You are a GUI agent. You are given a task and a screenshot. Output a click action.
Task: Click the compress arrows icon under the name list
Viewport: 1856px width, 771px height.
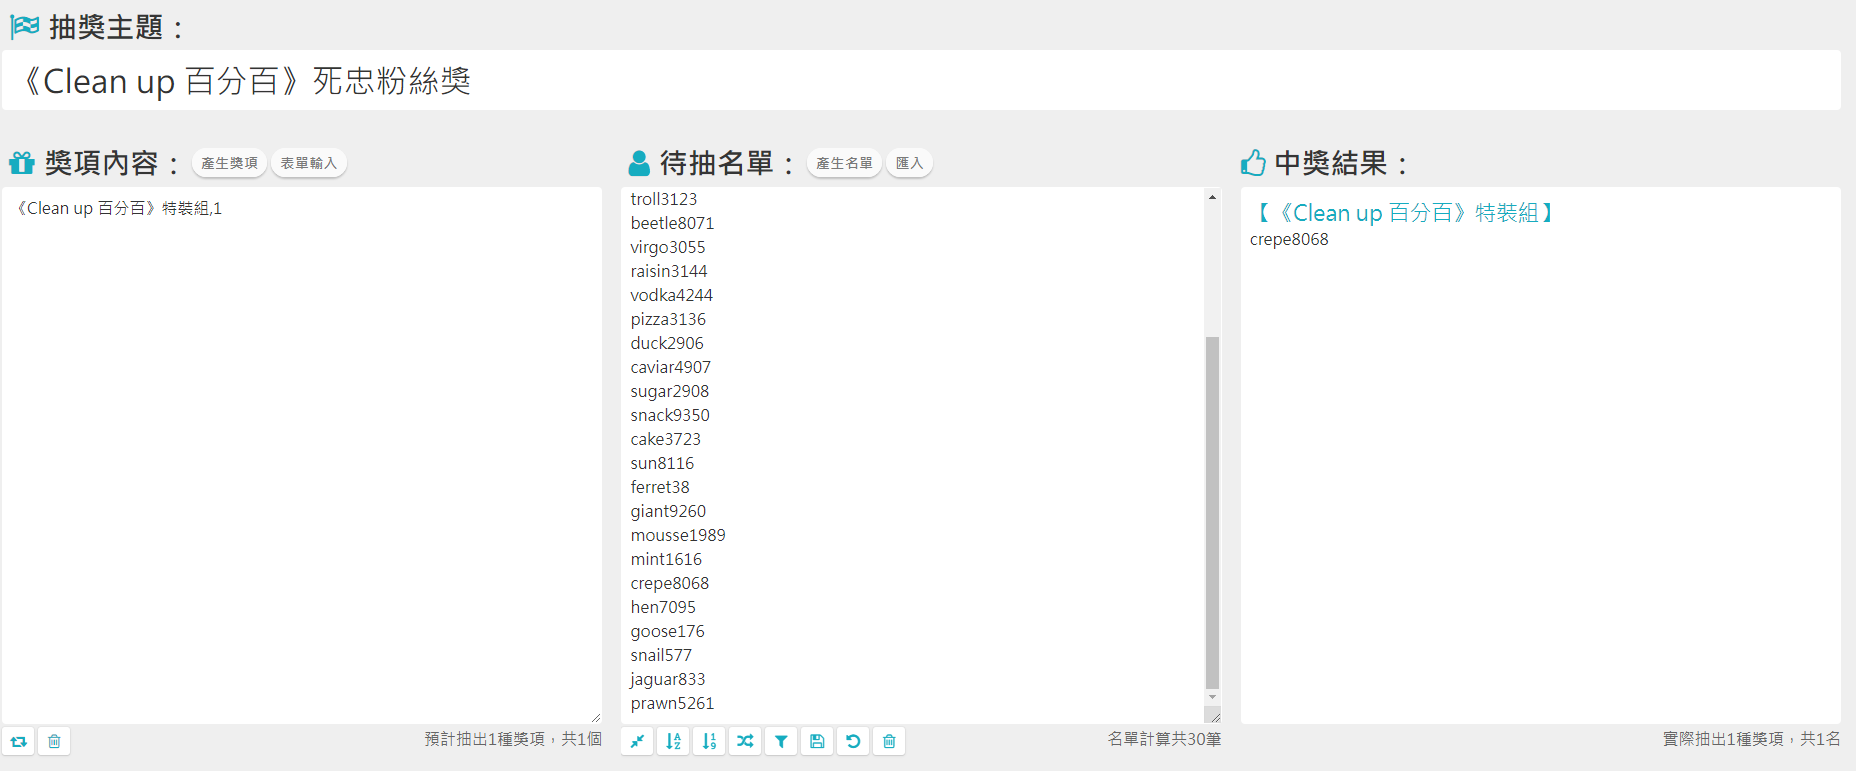click(637, 741)
